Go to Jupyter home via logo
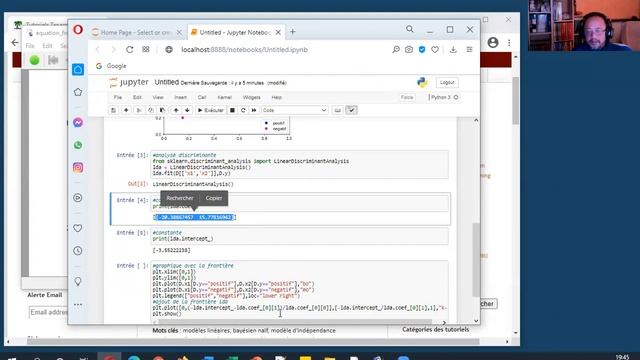Viewport: 640px width, 360px height. (129, 82)
